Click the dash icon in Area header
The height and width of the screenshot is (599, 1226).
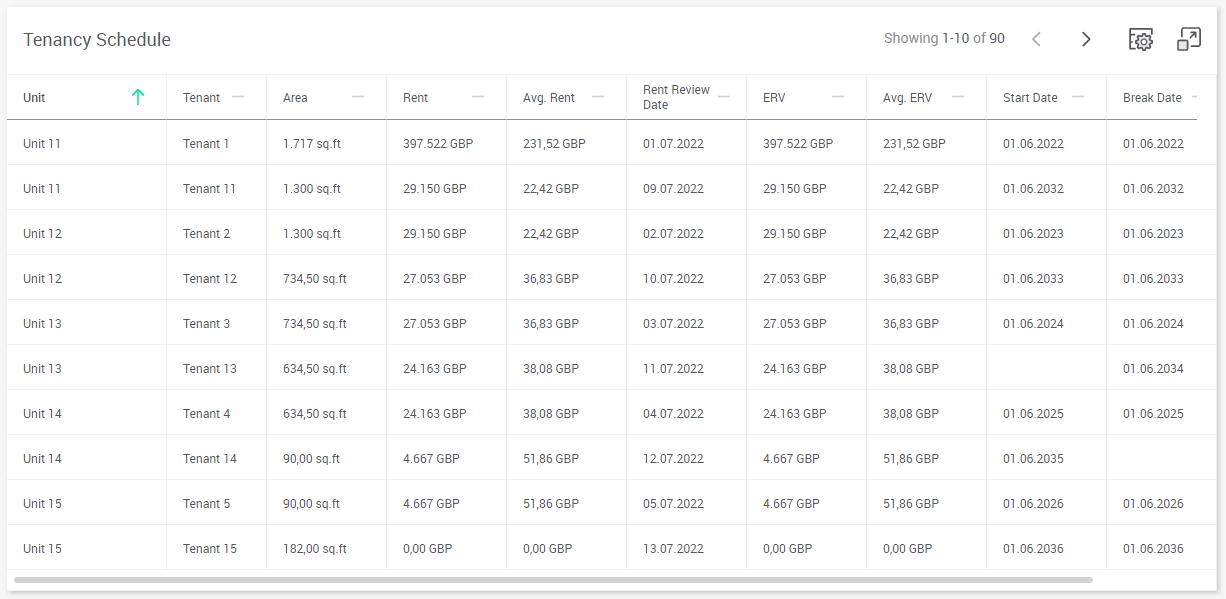tap(358, 97)
